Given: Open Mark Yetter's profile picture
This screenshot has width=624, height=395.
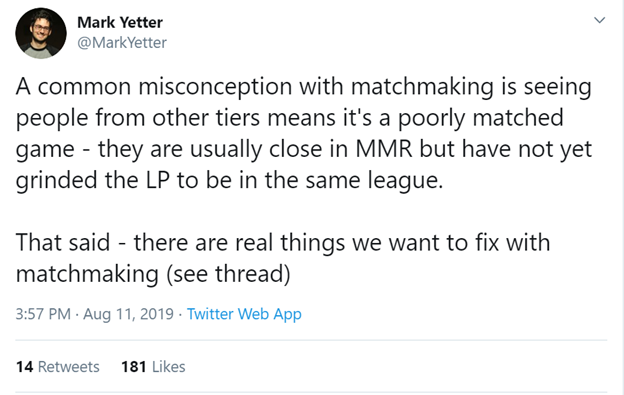Looking at the screenshot, I should (41, 33).
